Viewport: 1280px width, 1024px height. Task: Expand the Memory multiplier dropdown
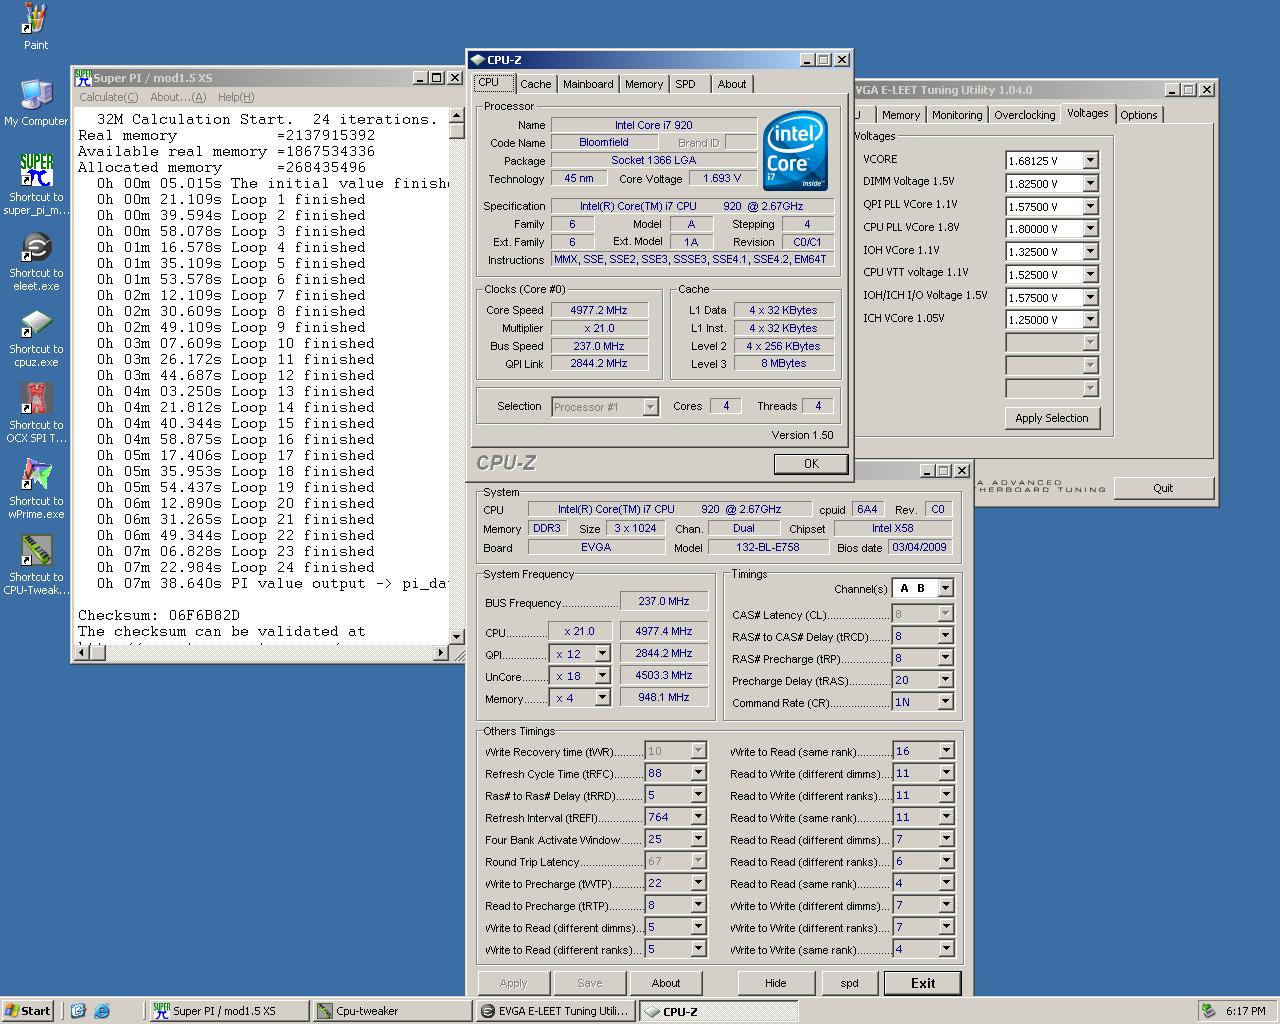602,697
